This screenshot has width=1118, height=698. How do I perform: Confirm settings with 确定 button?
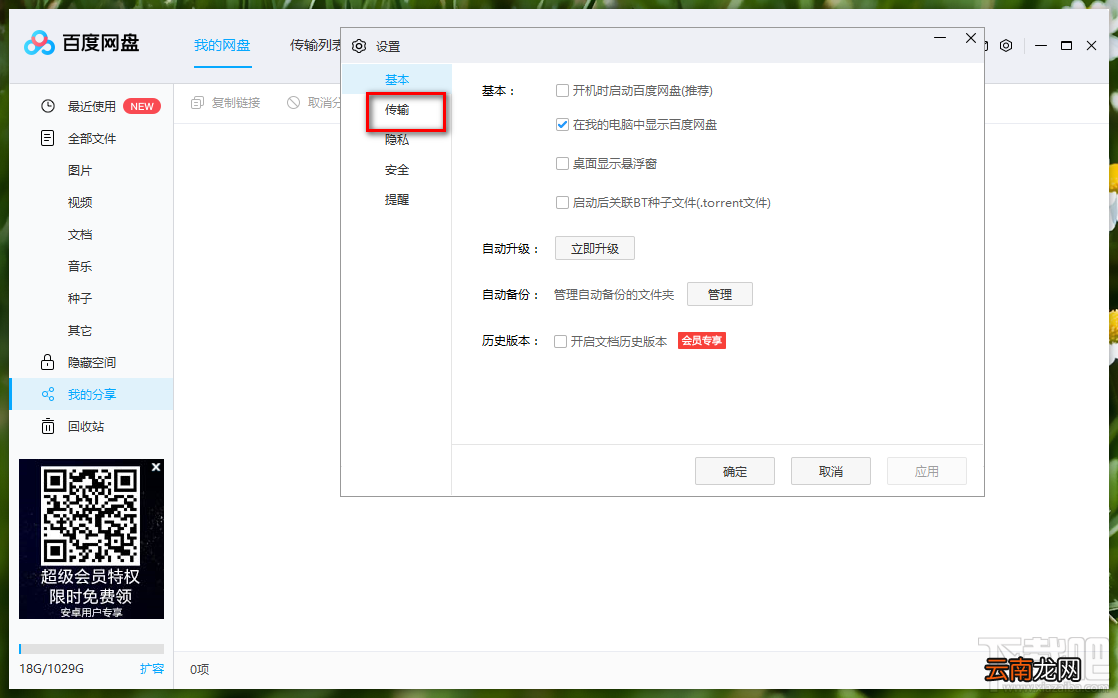pyautogui.click(x=735, y=471)
